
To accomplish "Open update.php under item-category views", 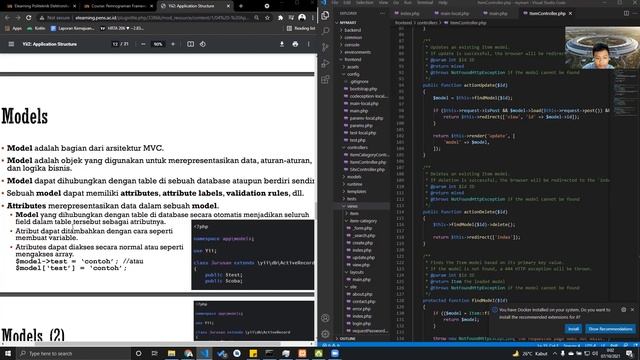I will tap(362, 258).
